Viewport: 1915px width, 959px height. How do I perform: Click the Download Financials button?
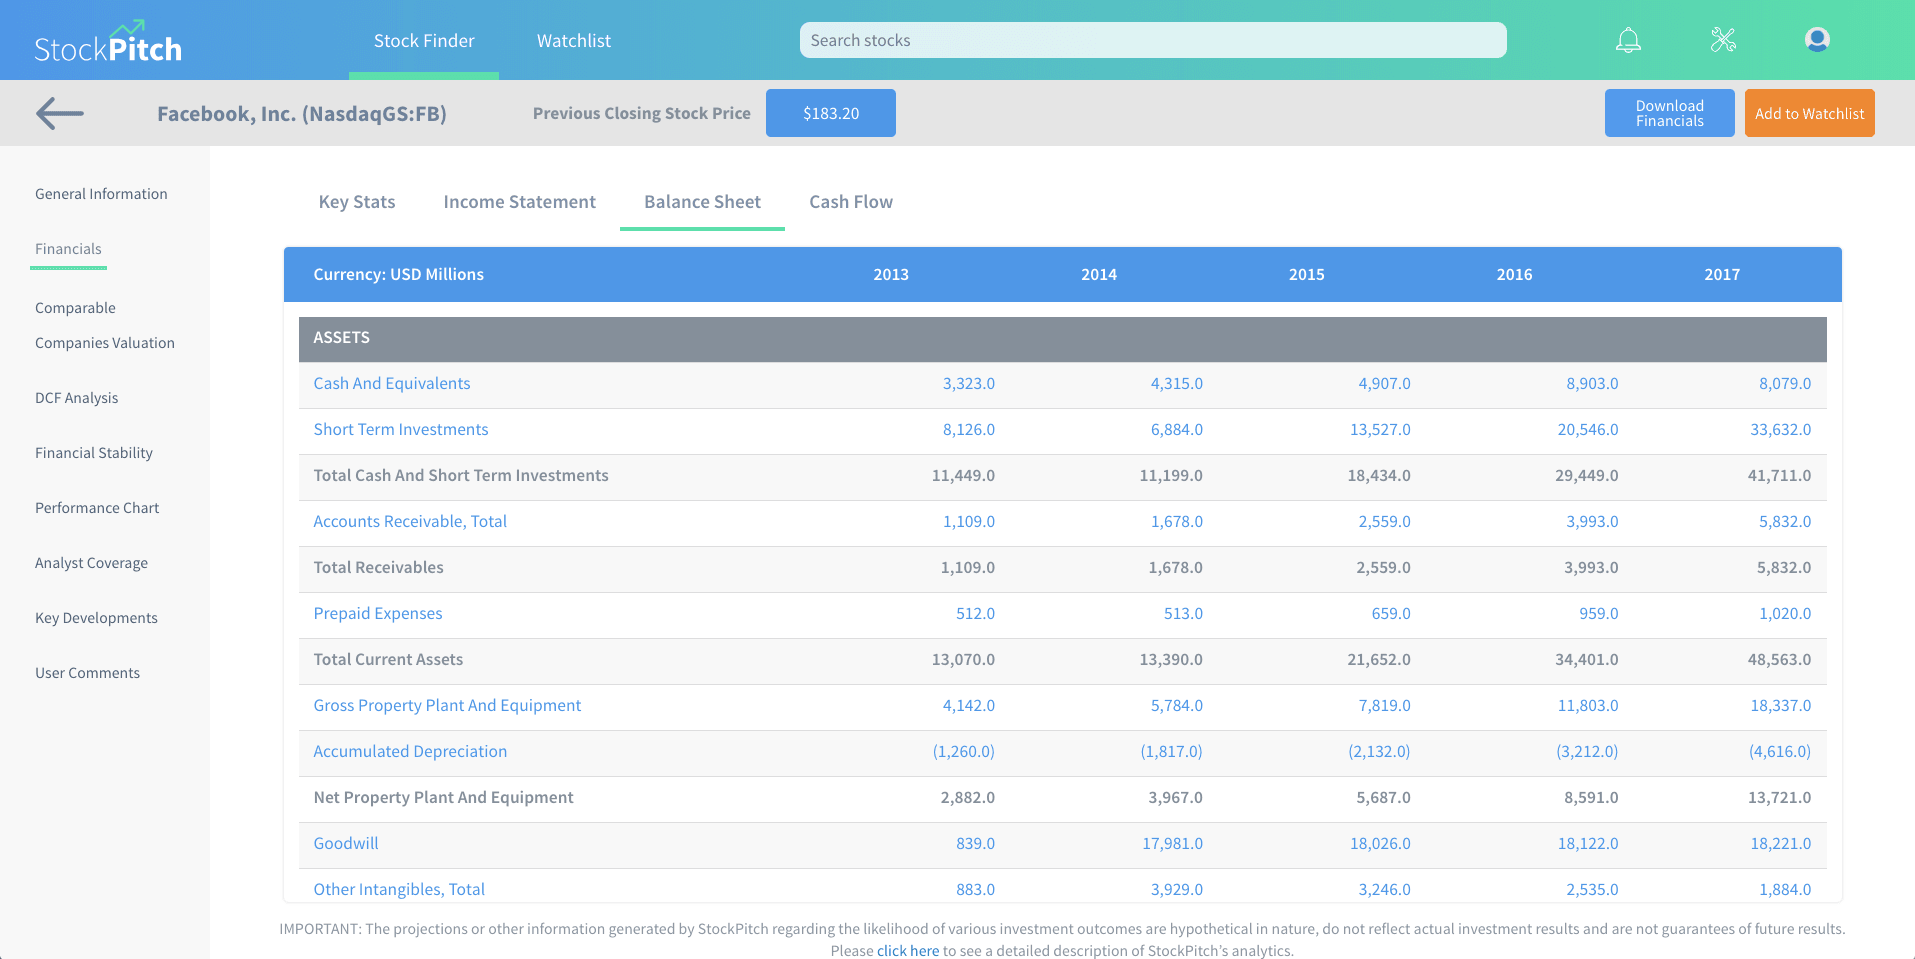1669,113
